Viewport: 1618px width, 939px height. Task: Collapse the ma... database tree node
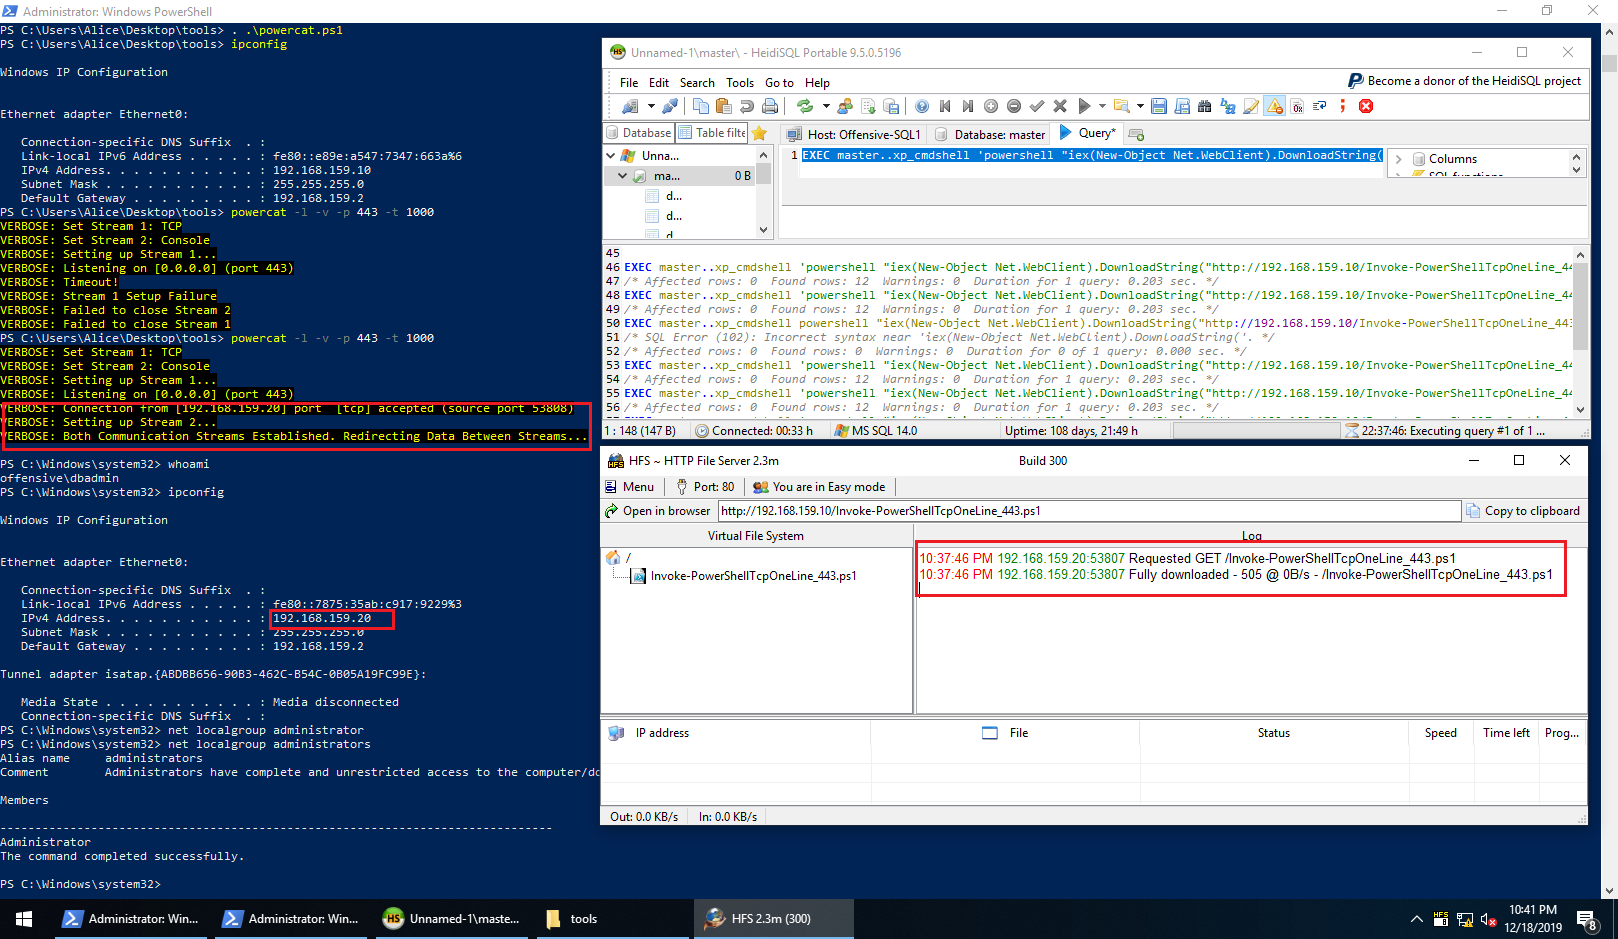pyautogui.click(x=623, y=175)
